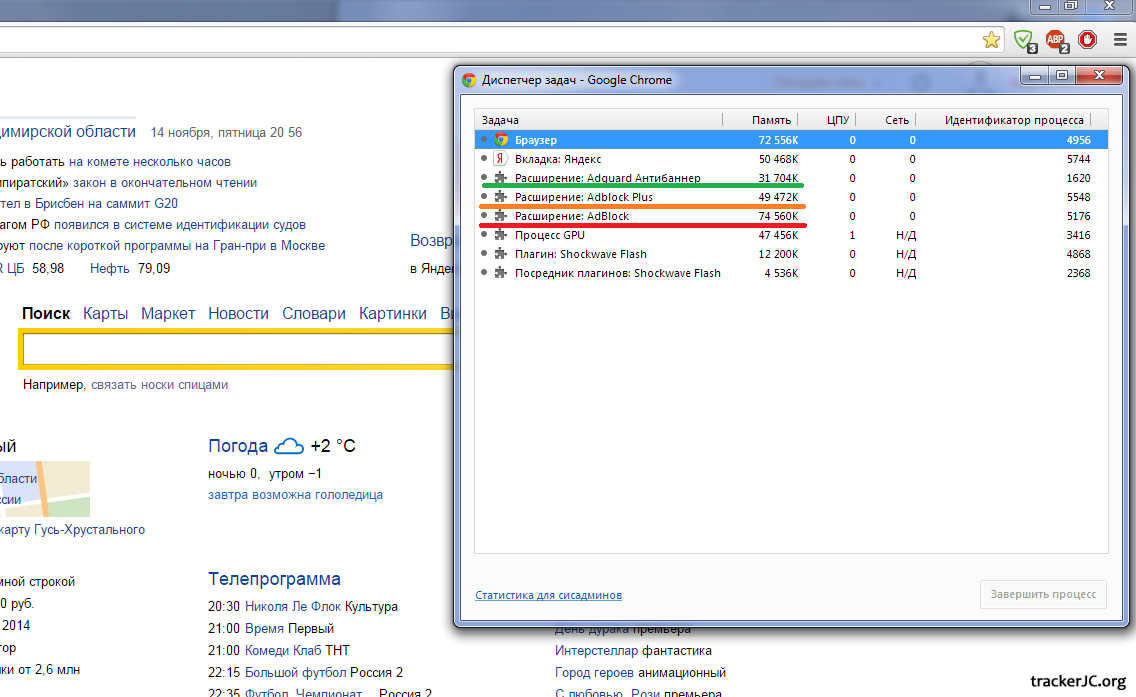The height and width of the screenshot is (697, 1136).
Task: Click the bookmark star icon
Action: click(991, 40)
